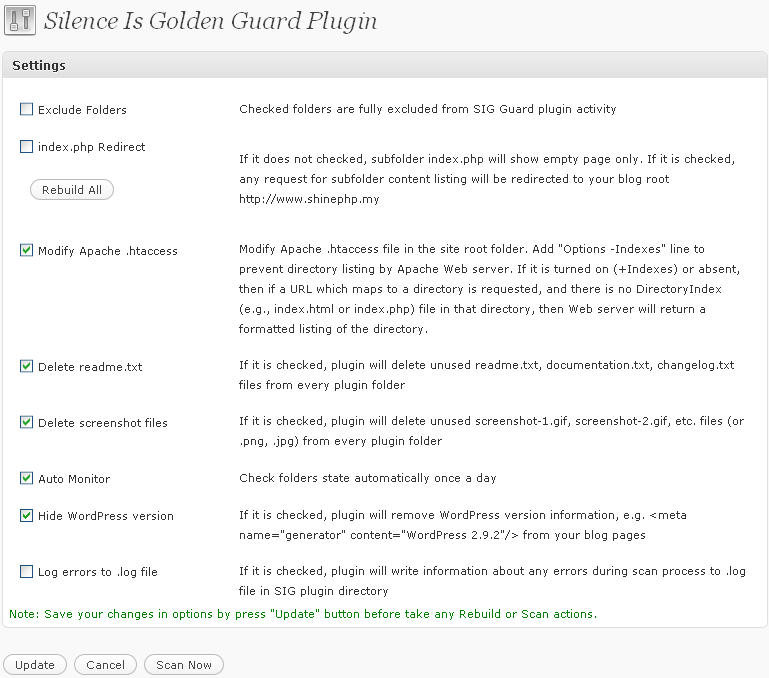Turn off the Auto Monitor checkbox
The image size is (769, 678).
[x=27, y=478]
